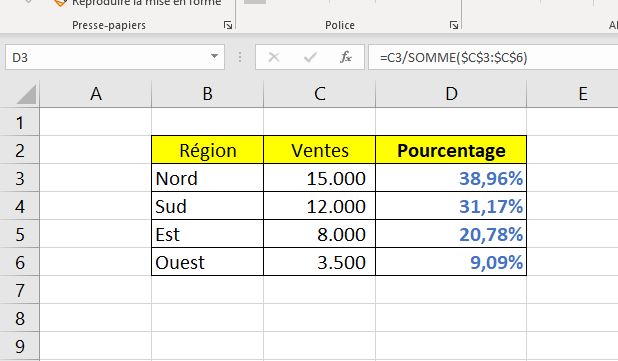Select row 8 header
Screen dimensions: 618x361
click(x=20, y=318)
